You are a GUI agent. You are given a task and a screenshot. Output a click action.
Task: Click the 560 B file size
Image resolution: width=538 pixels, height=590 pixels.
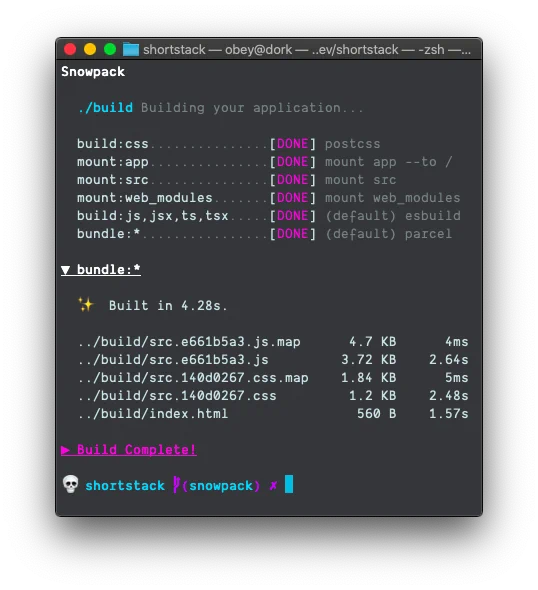pyautogui.click(x=377, y=414)
